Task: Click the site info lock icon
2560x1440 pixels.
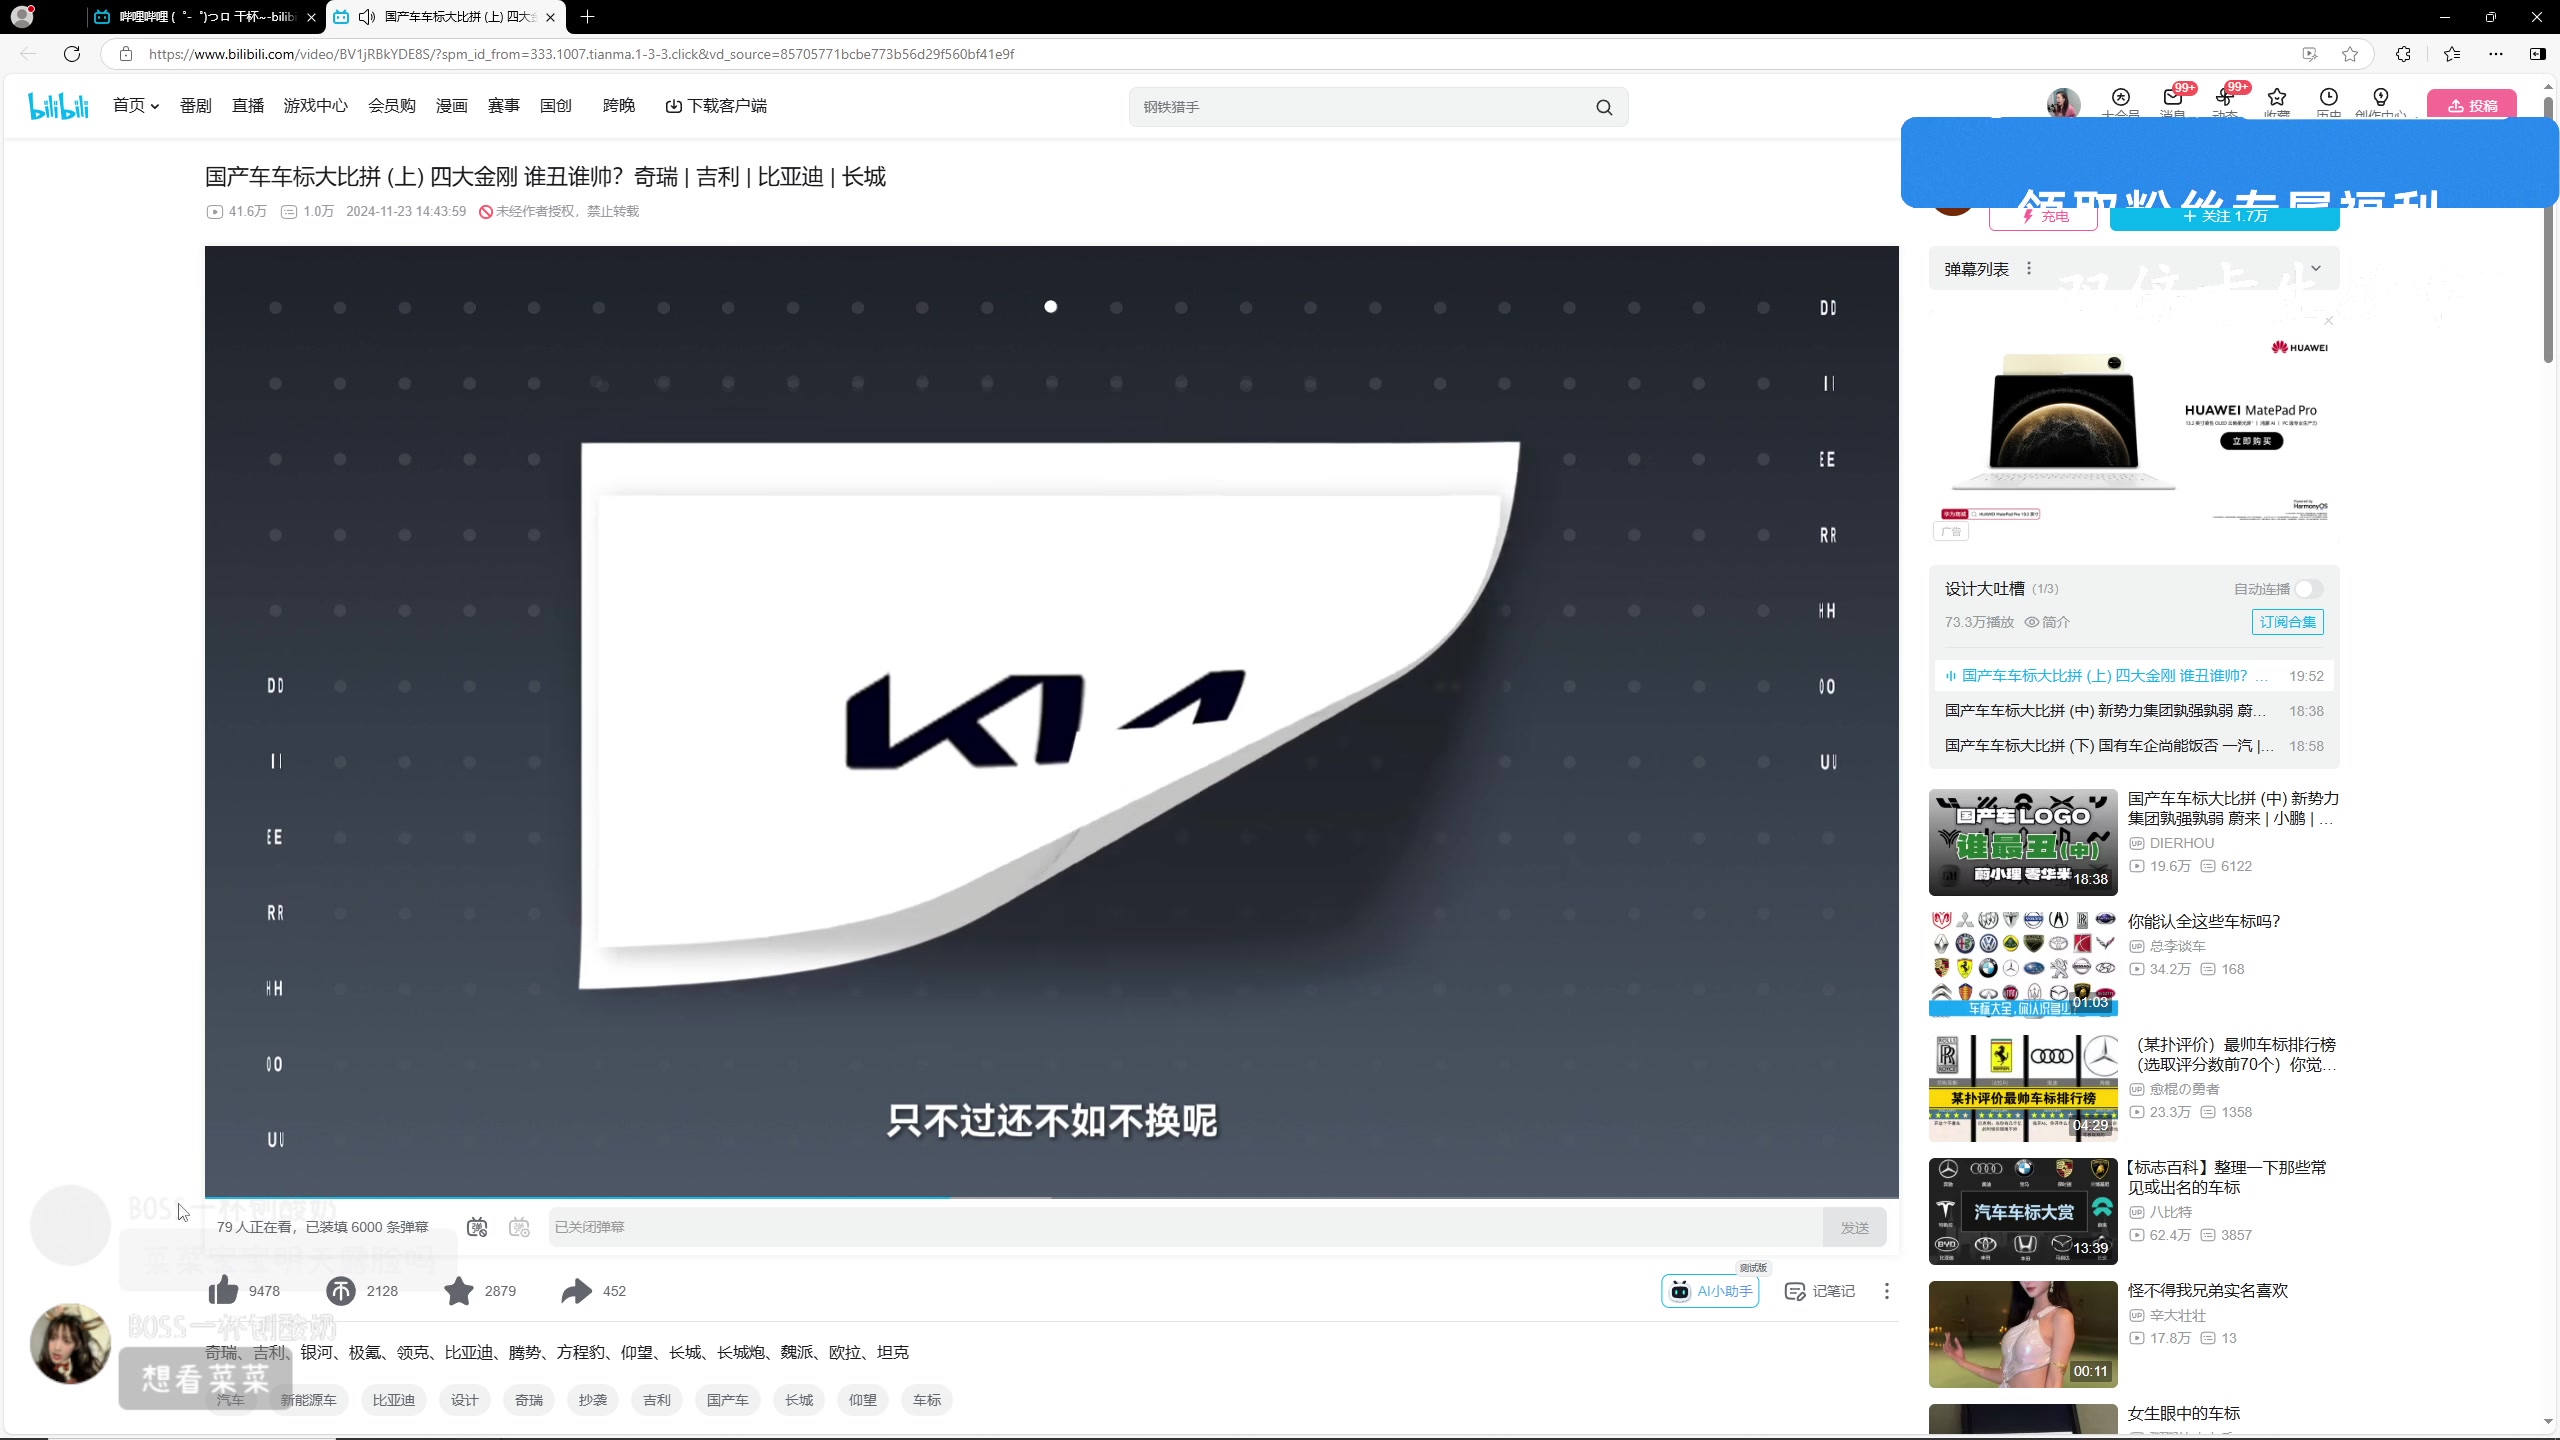Action: coord(126,54)
